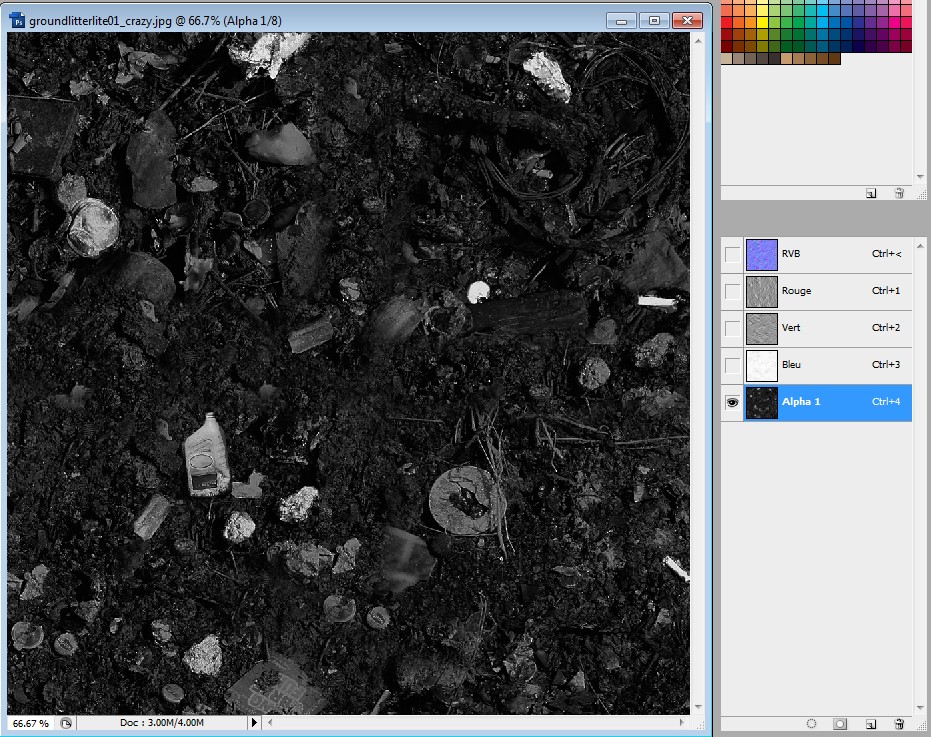Click the swatches panel scroll-down arrow
Screen dimensions: 931x737
920,176
